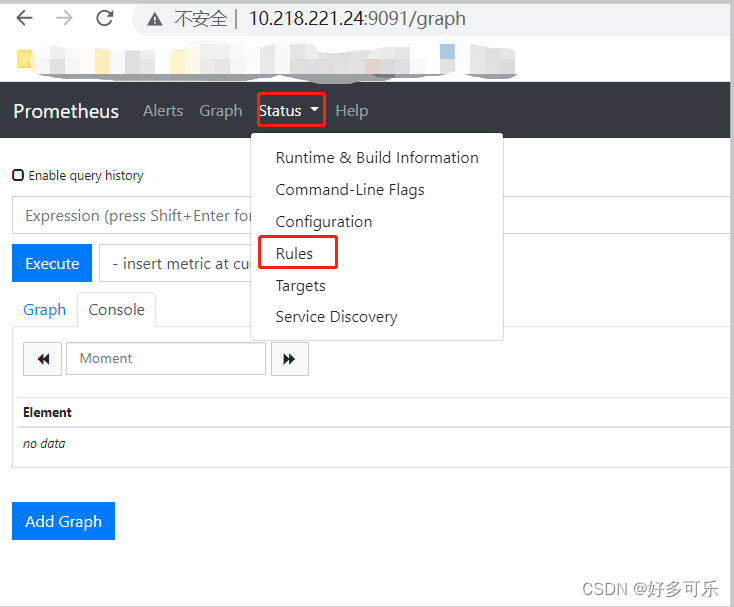The height and width of the screenshot is (607, 734).
Task: Choose Command-Line Flags menu entry
Action: click(350, 190)
